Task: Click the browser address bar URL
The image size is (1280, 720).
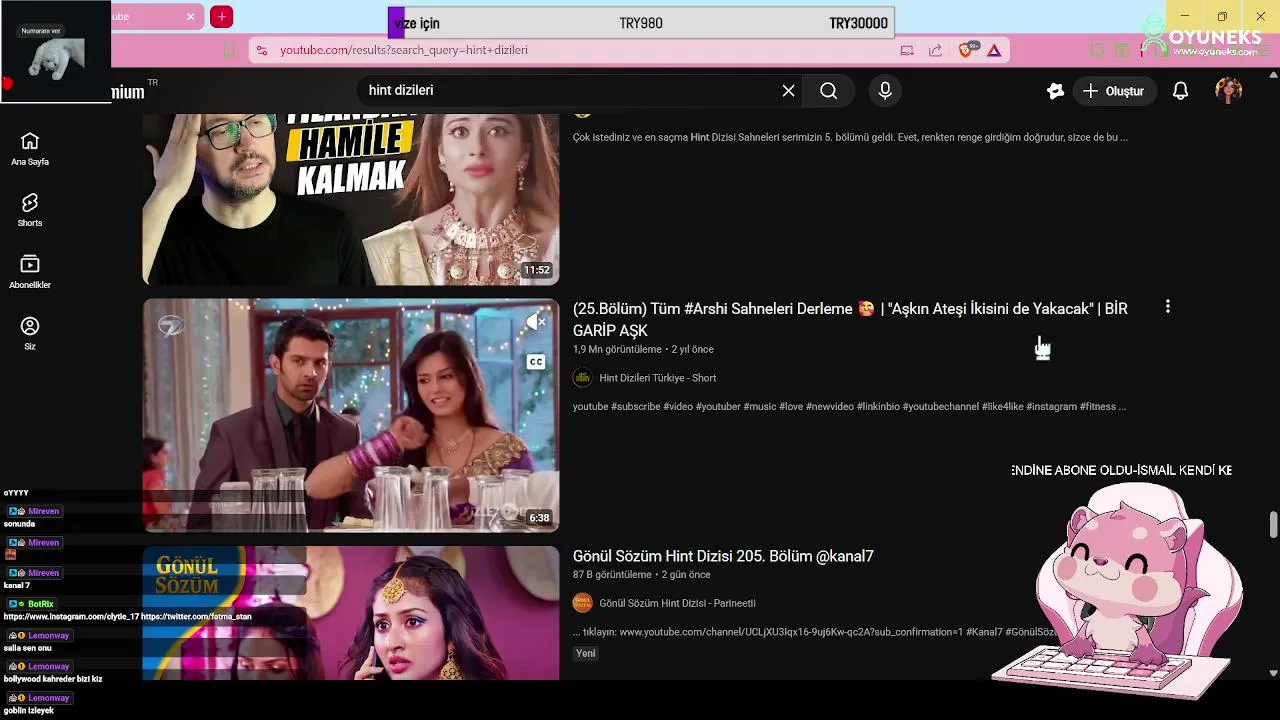Action: 404,50
